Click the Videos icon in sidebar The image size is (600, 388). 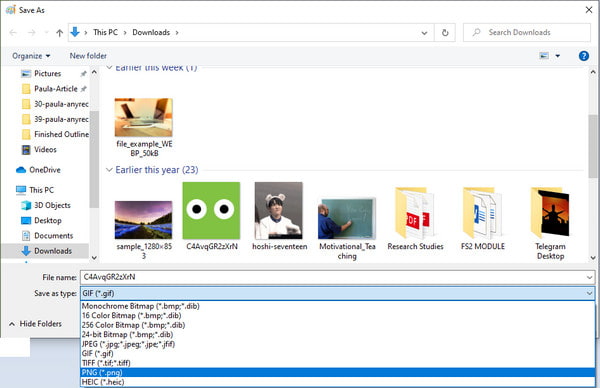pyautogui.click(x=26, y=150)
